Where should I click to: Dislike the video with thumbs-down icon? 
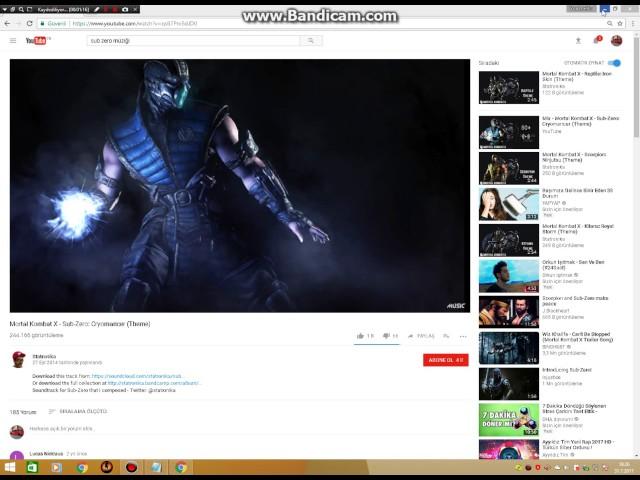[x=386, y=336]
